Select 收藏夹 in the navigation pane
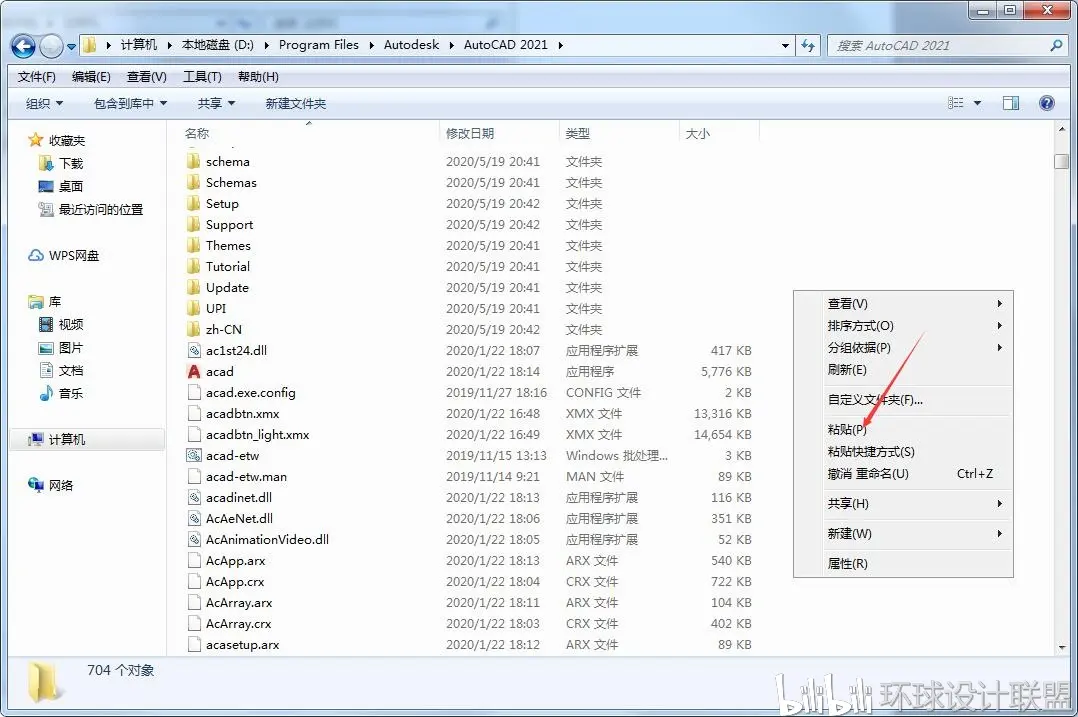This screenshot has width=1078, height=717. pos(67,140)
